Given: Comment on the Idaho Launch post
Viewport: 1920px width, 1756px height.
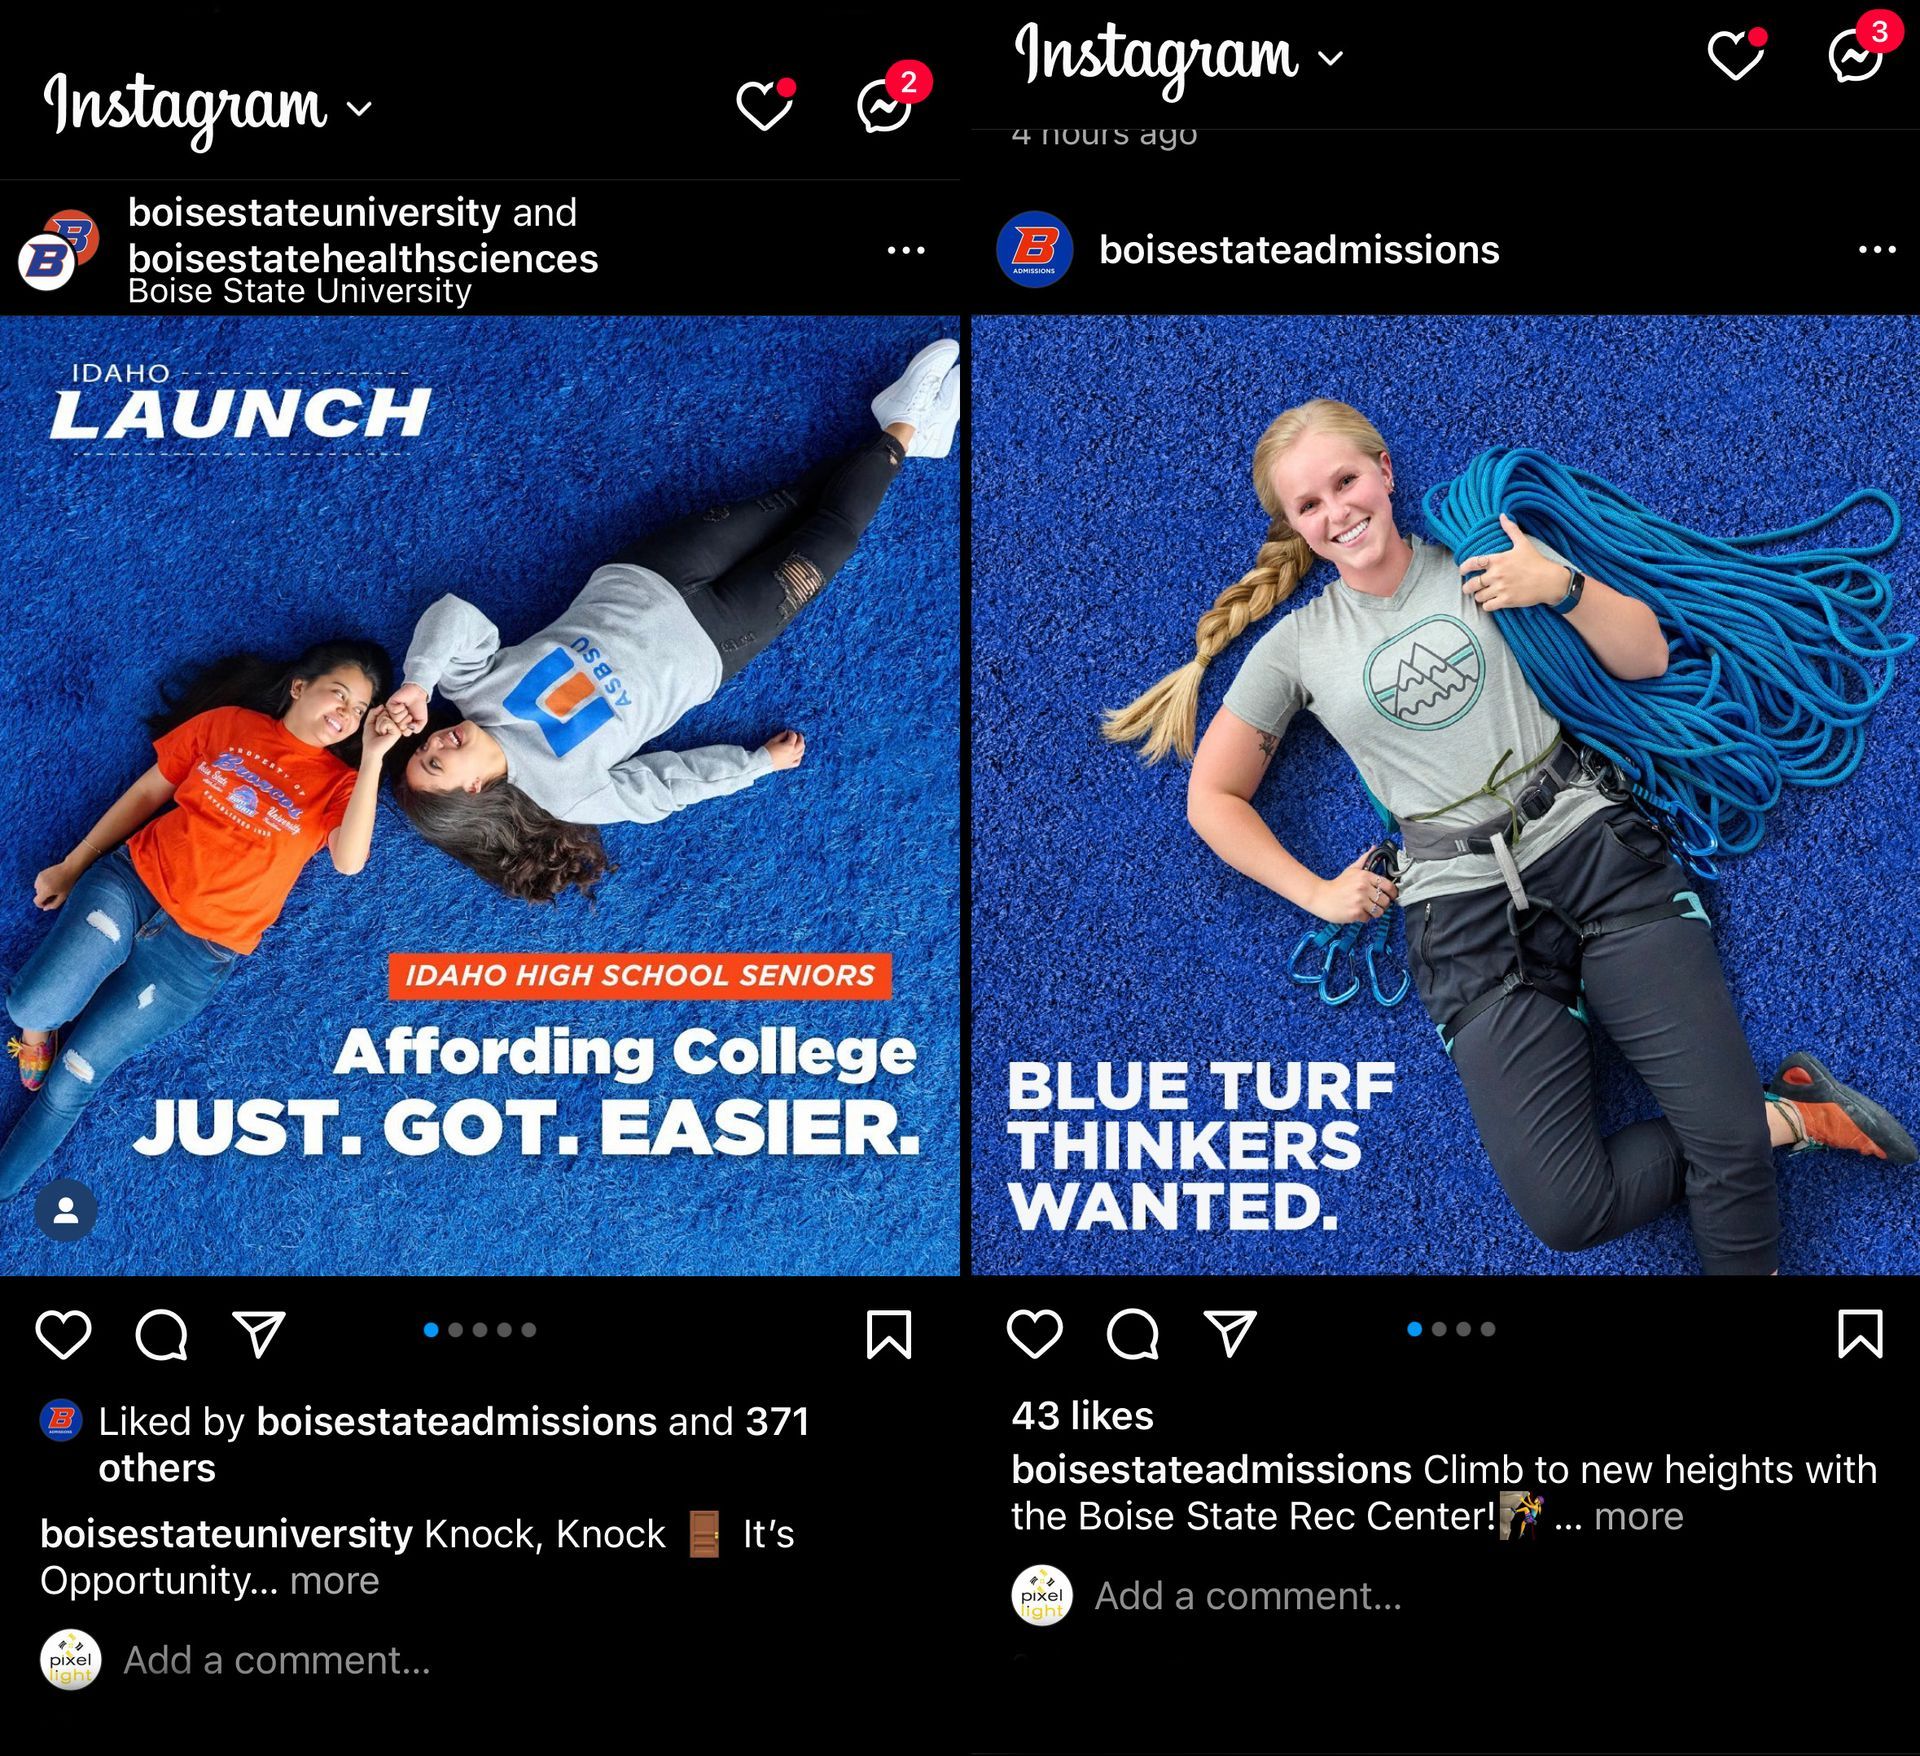Looking at the screenshot, I should 161,1334.
